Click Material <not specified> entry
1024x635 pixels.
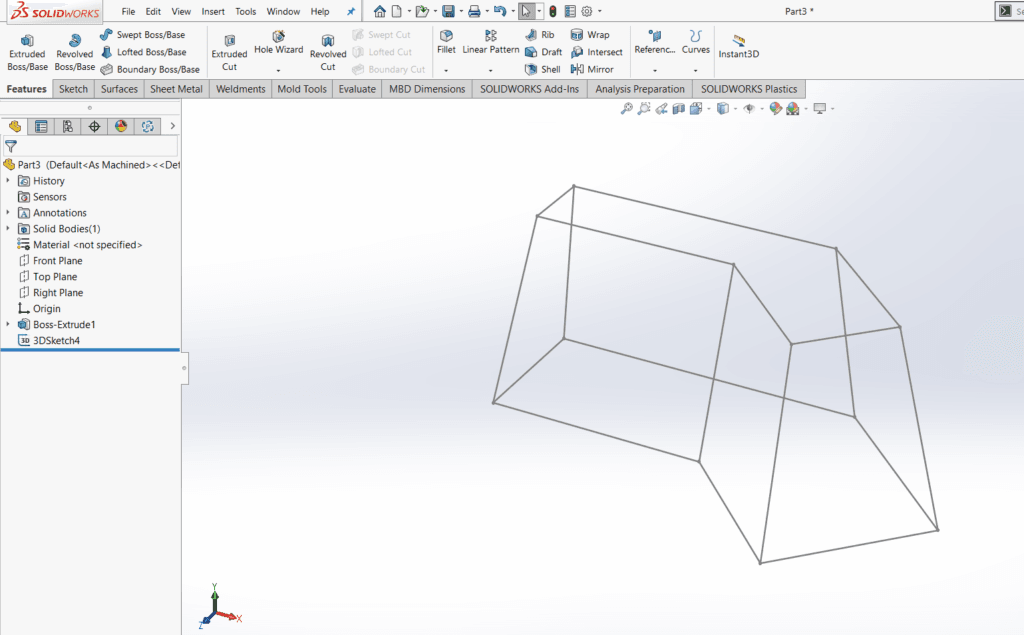pyautogui.click(x=87, y=245)
